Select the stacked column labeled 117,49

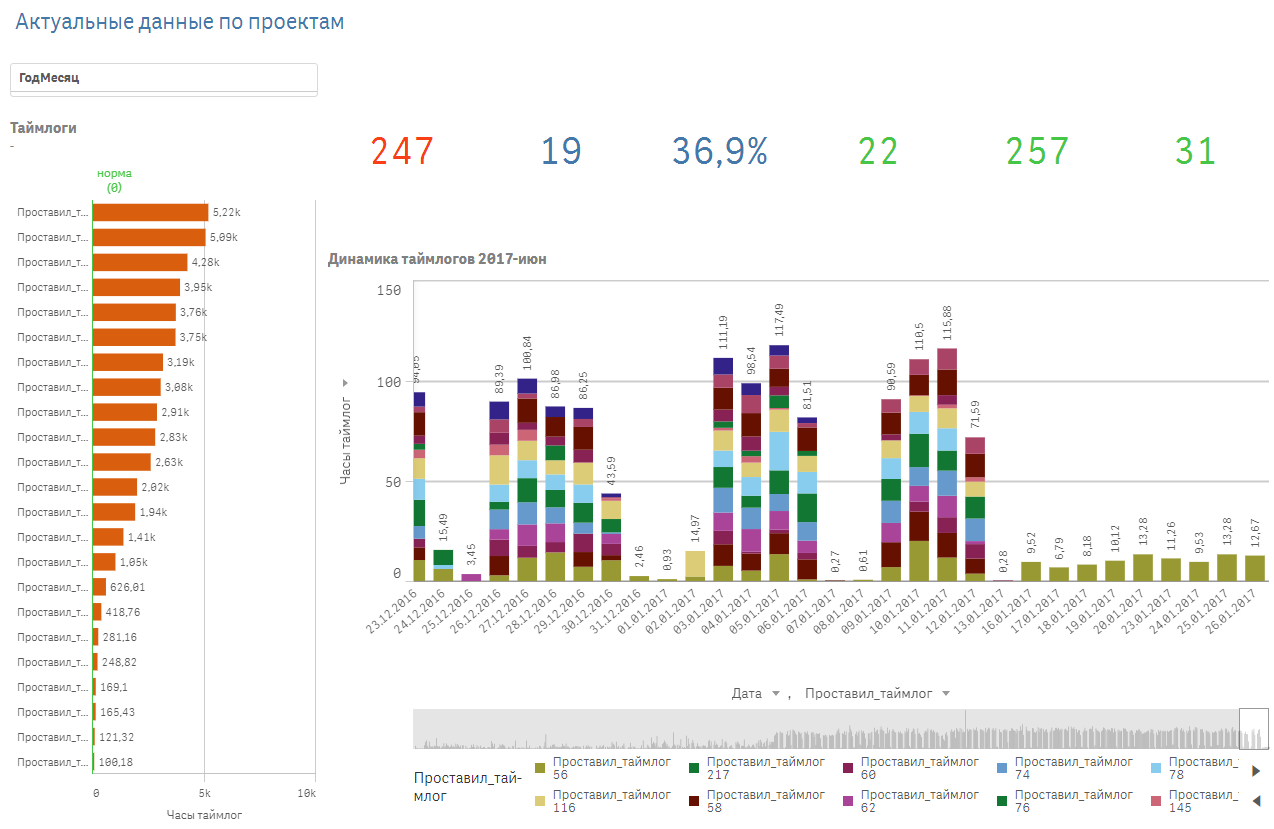779,460
